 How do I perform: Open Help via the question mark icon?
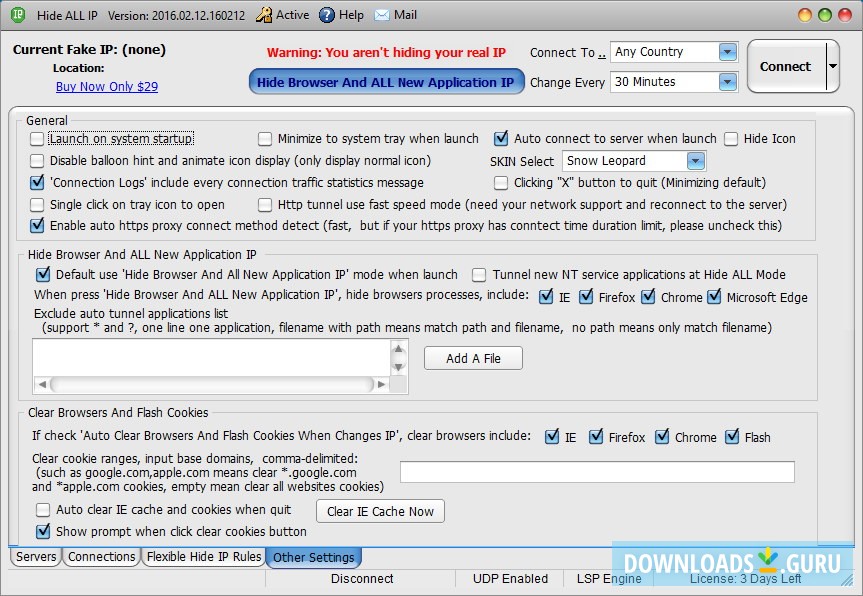click(x=326, y=15)
